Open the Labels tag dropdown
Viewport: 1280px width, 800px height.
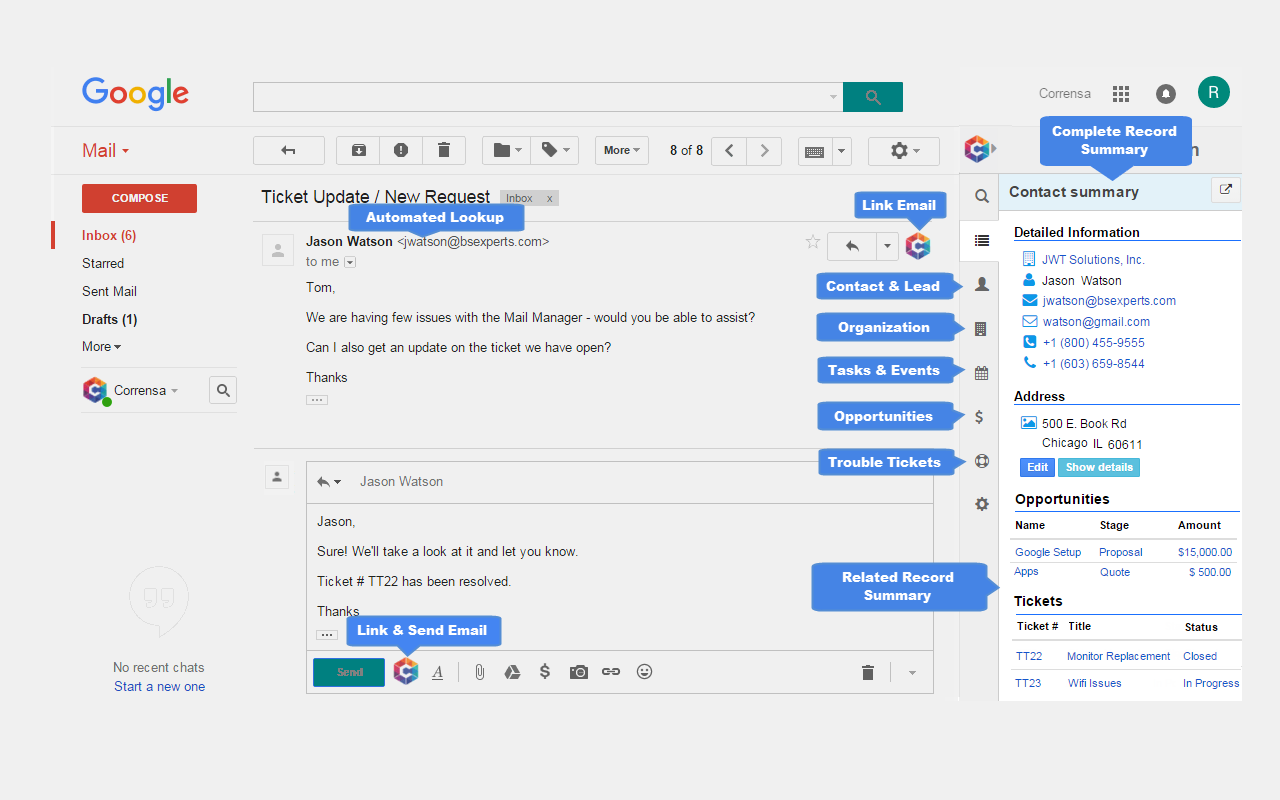click(555, 150)
